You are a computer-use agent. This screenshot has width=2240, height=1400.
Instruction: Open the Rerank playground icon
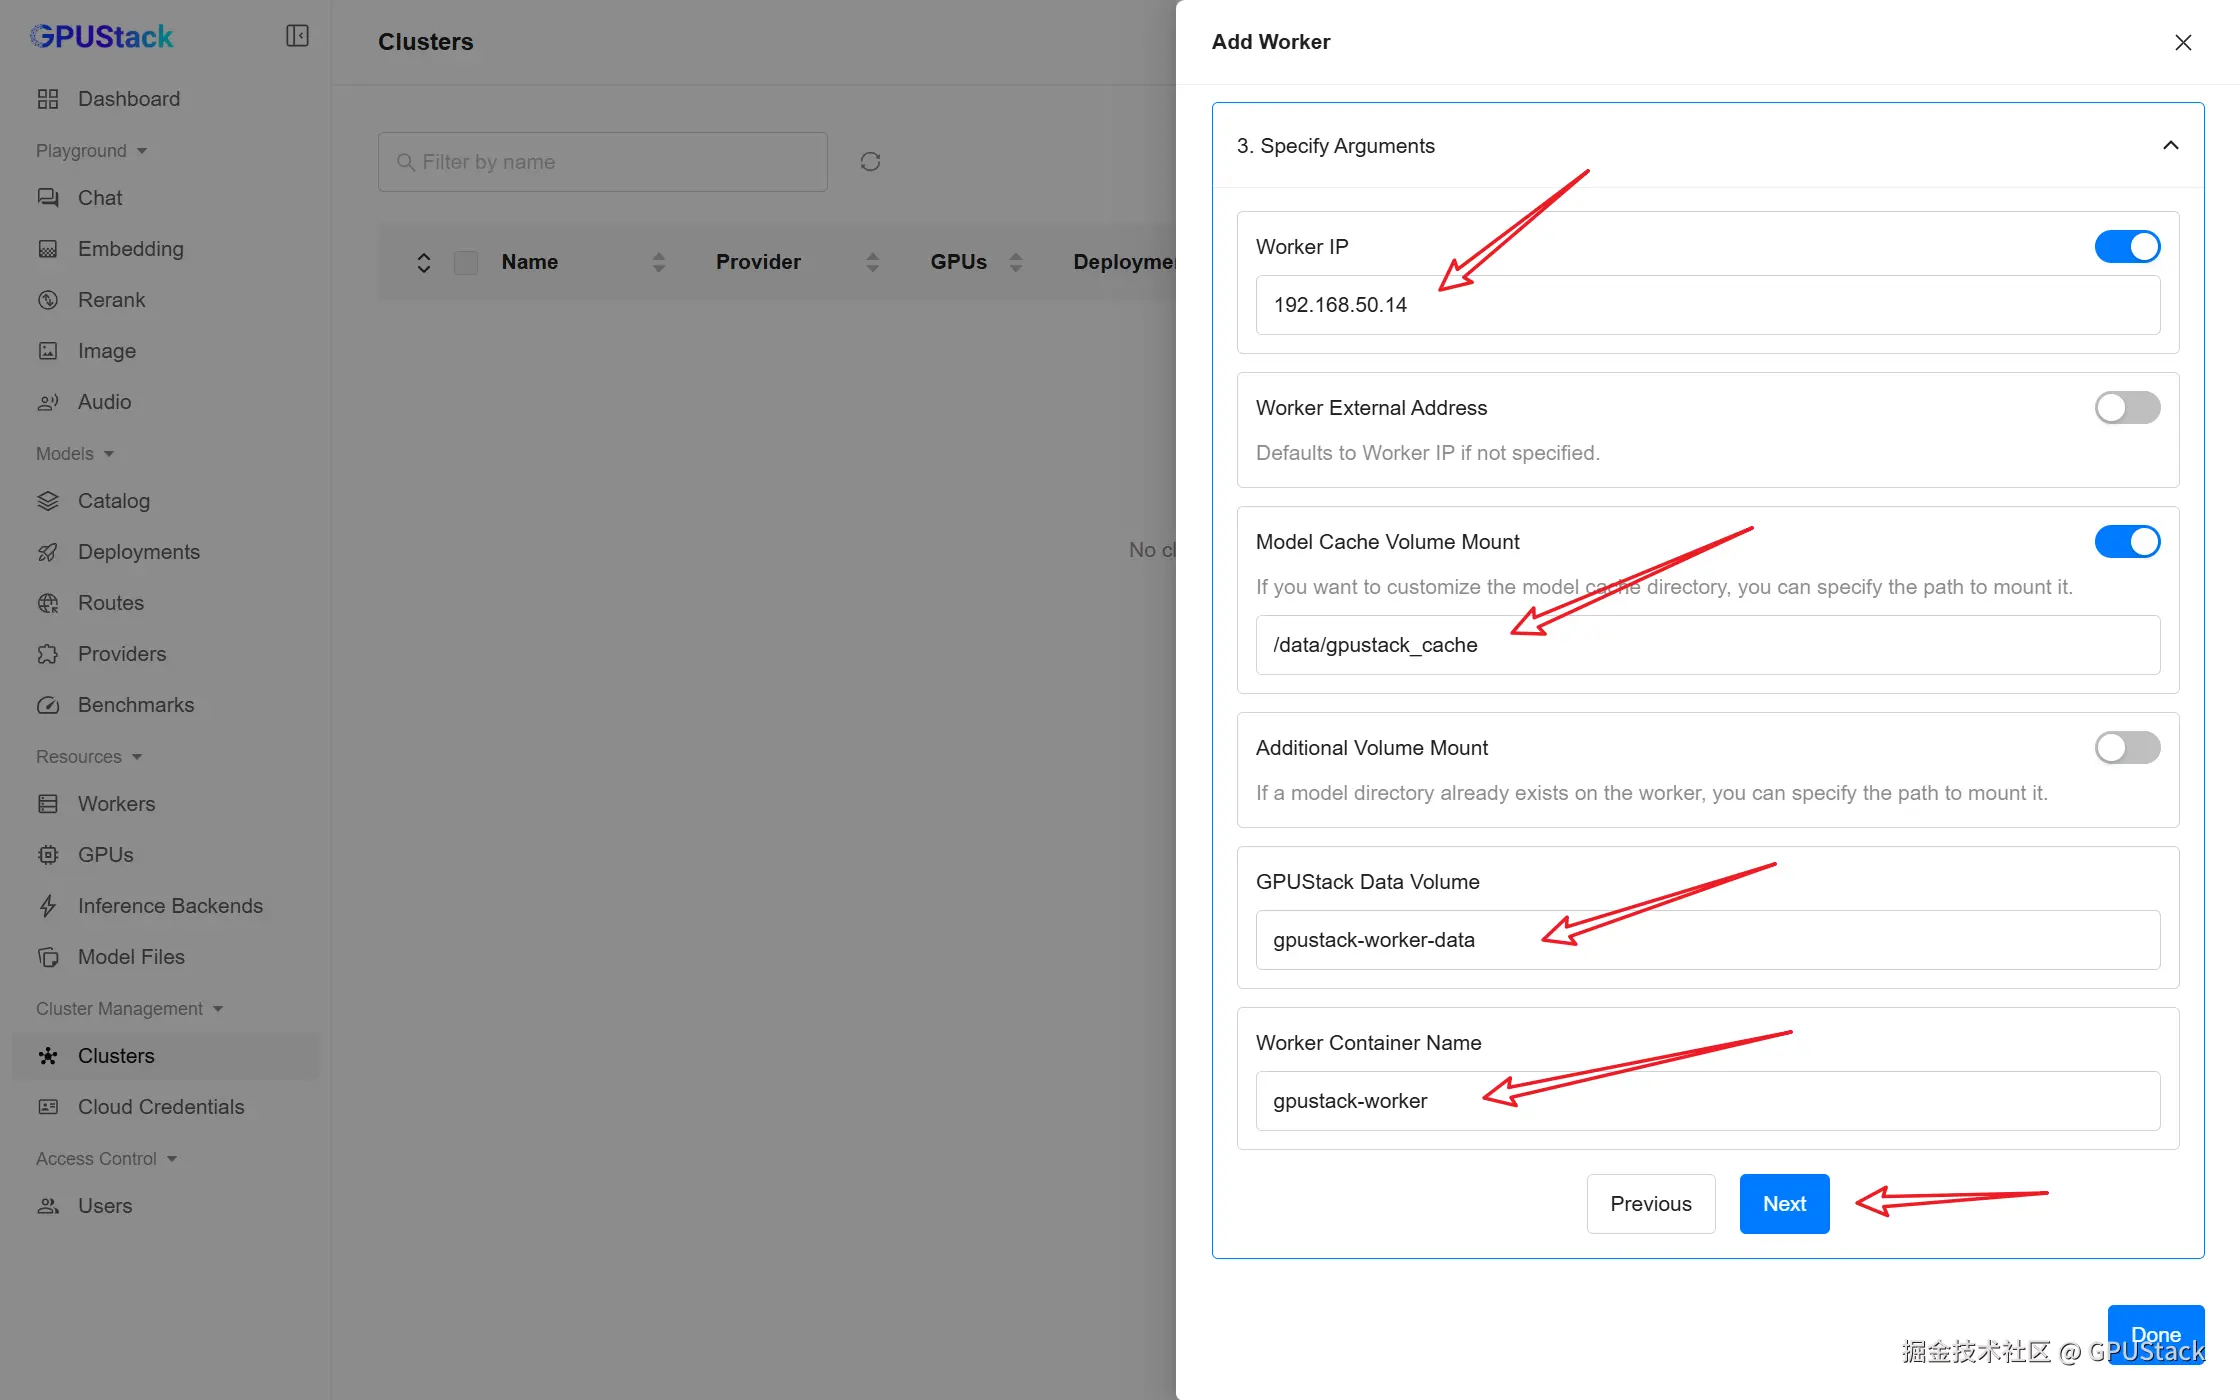[48, 300]
